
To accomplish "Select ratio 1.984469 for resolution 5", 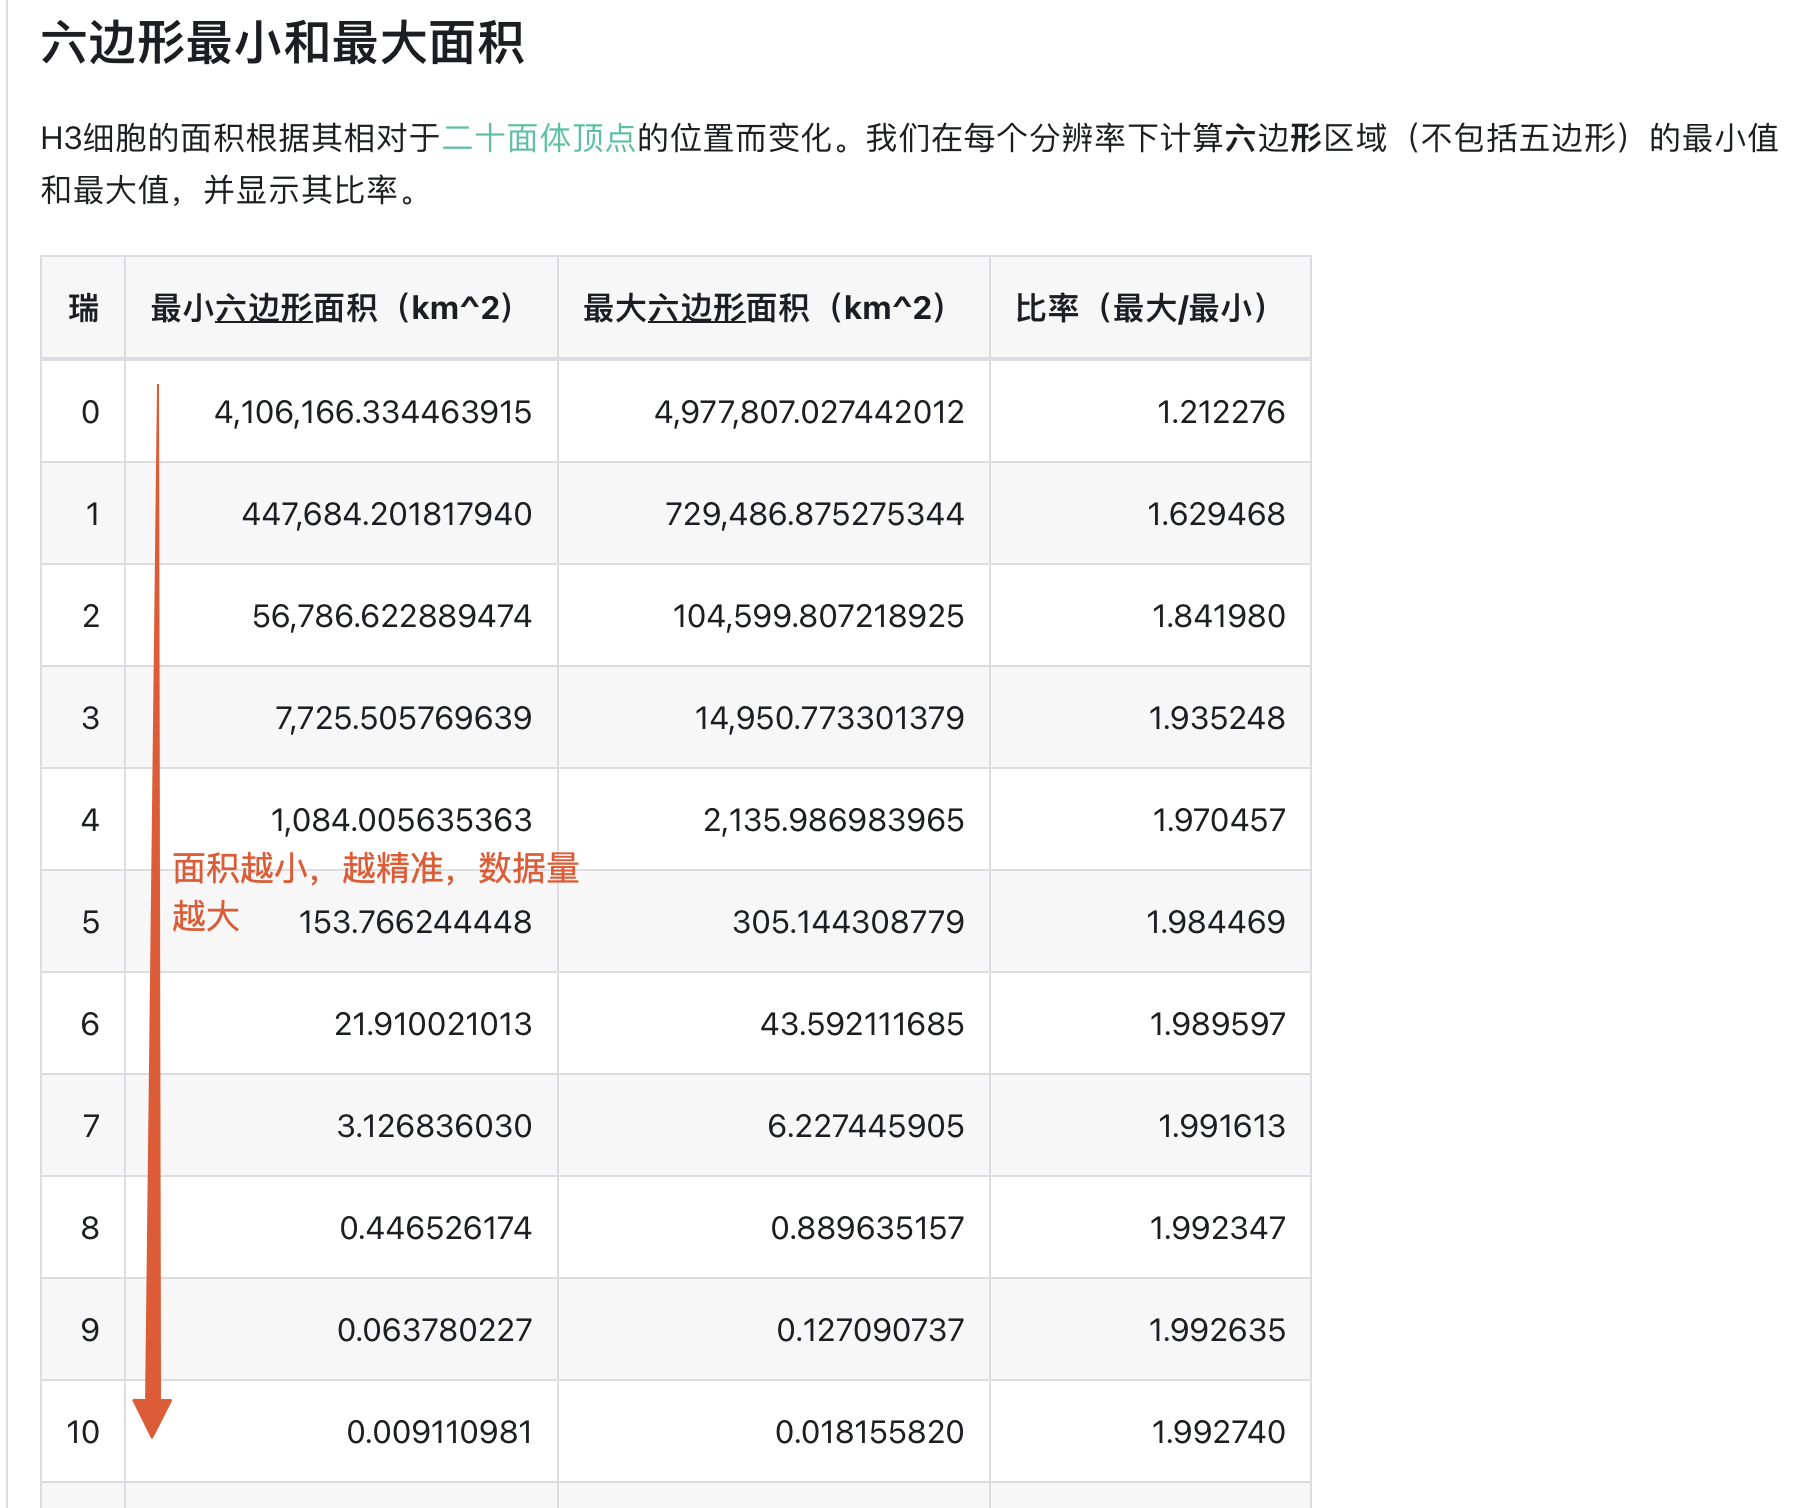I will [x=1216, y=922].
